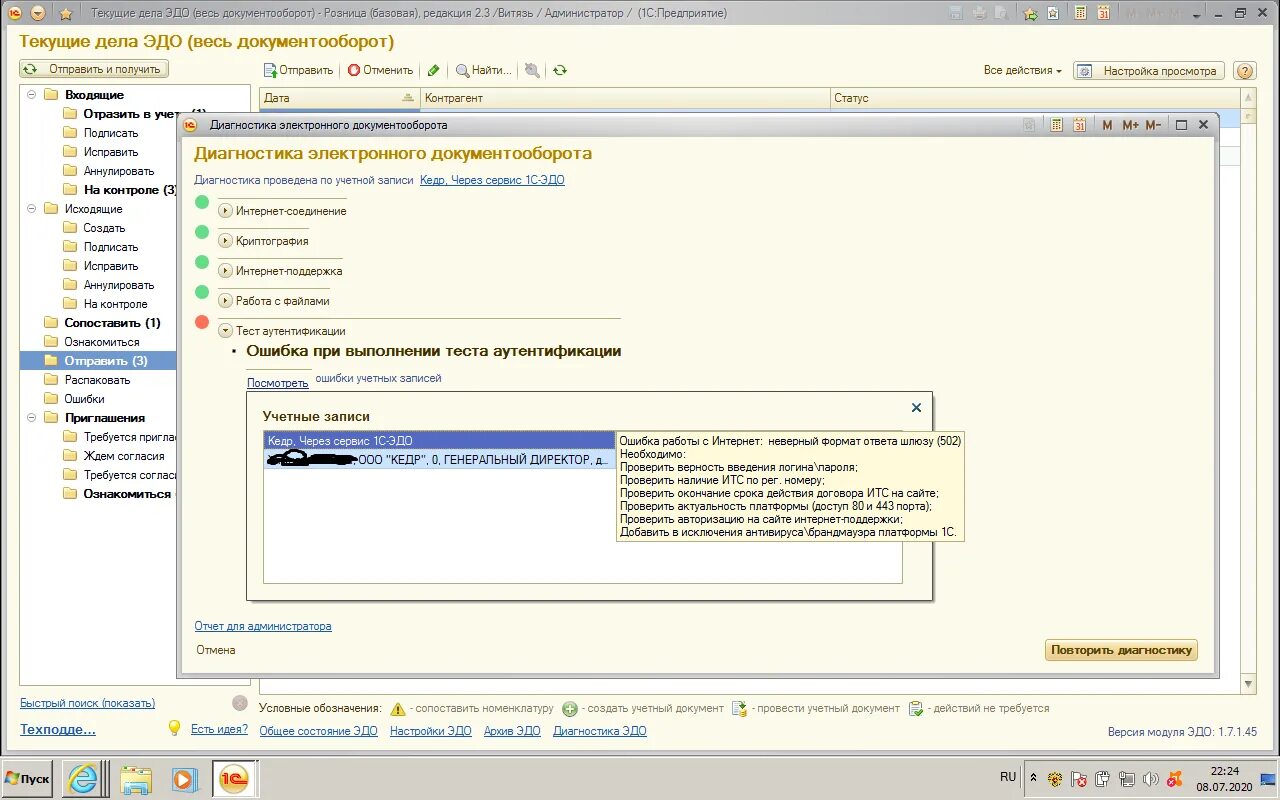Open media player from taskbar

(184, 778)
